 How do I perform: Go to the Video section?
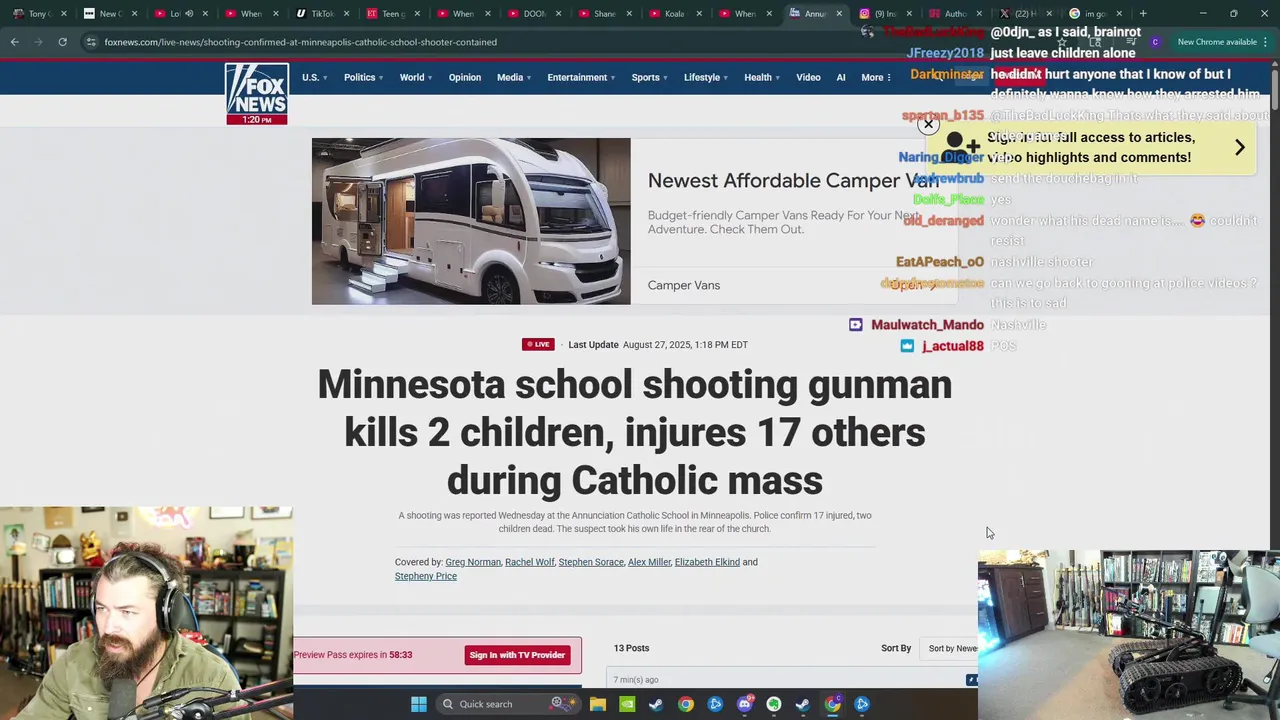coord(808,77)
